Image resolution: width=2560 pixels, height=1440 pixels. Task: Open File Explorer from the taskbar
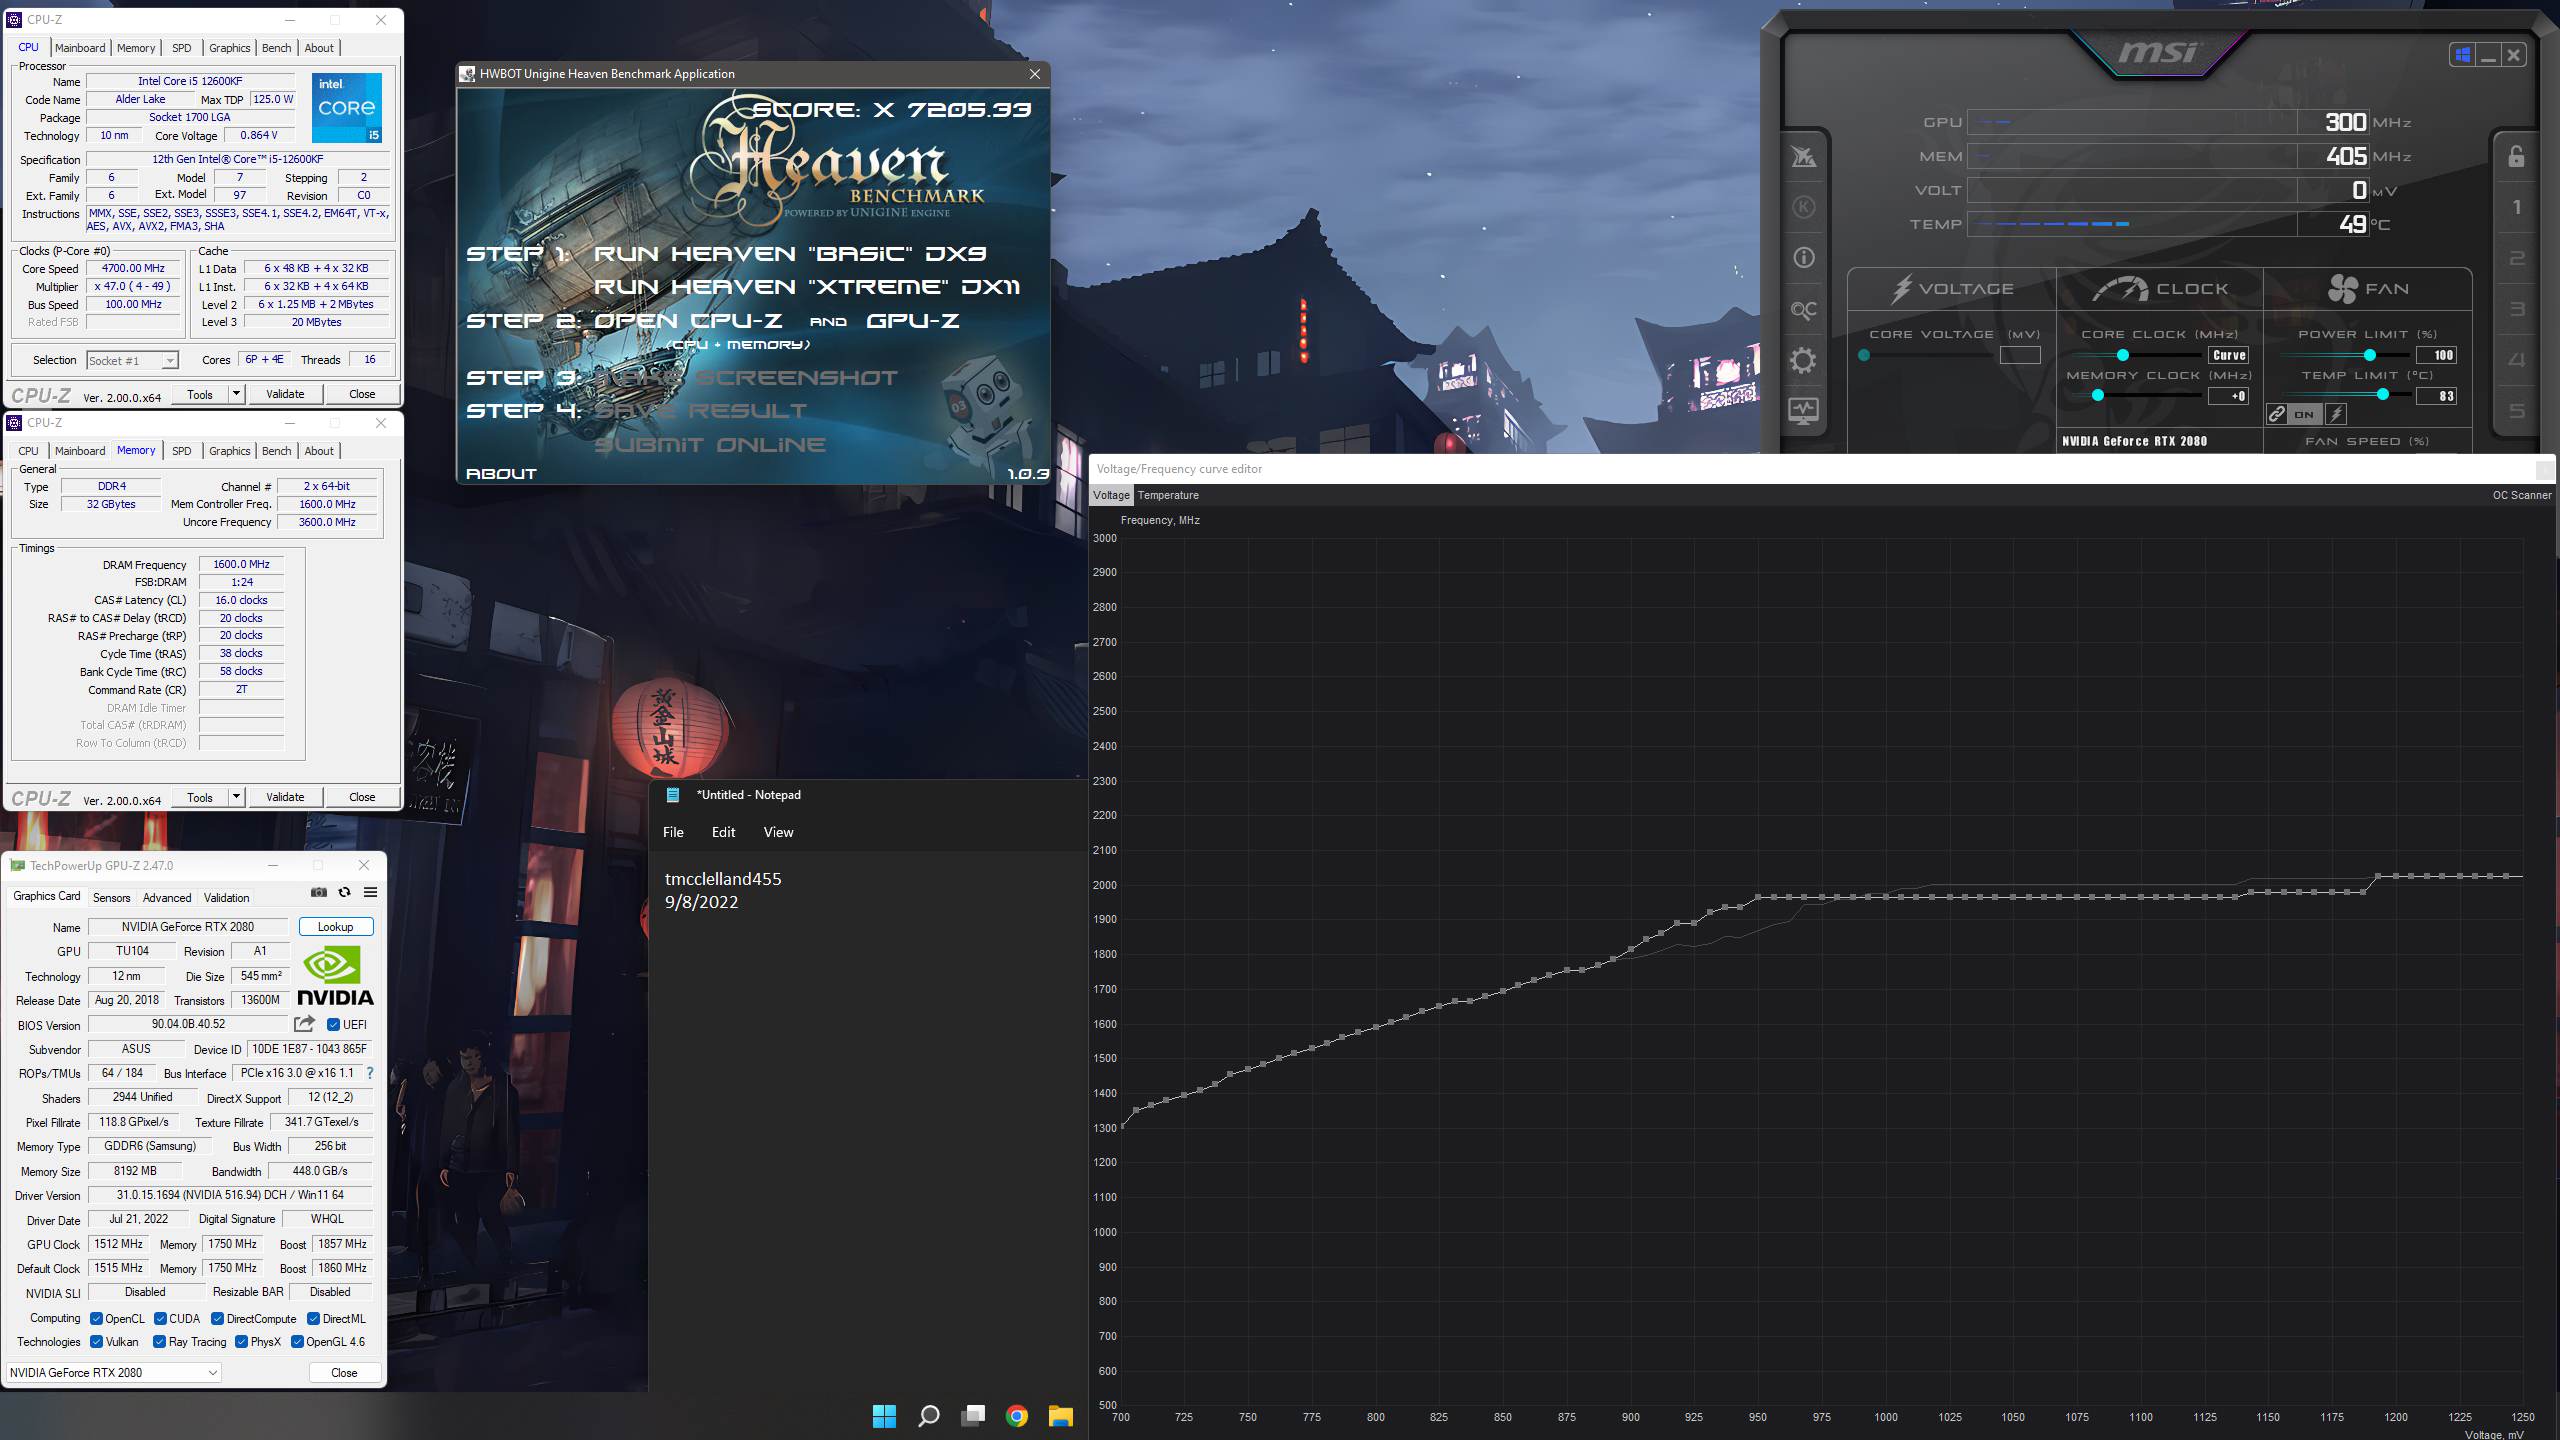pos(1061,1416)
